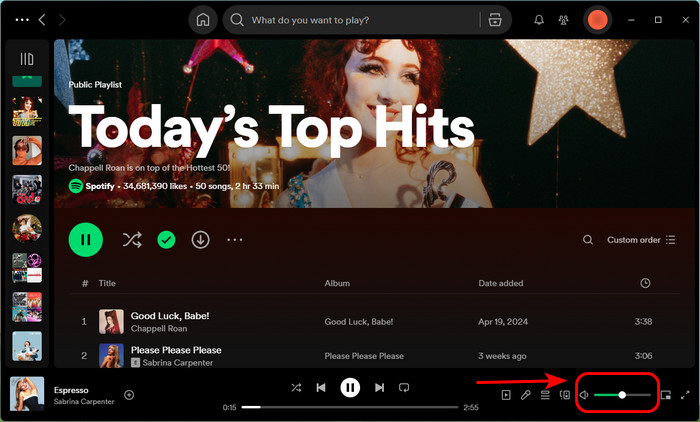The height and width of the screenshot is (422, 700).
Task: Mute with the speaker icon
Action: pos(584,395)
